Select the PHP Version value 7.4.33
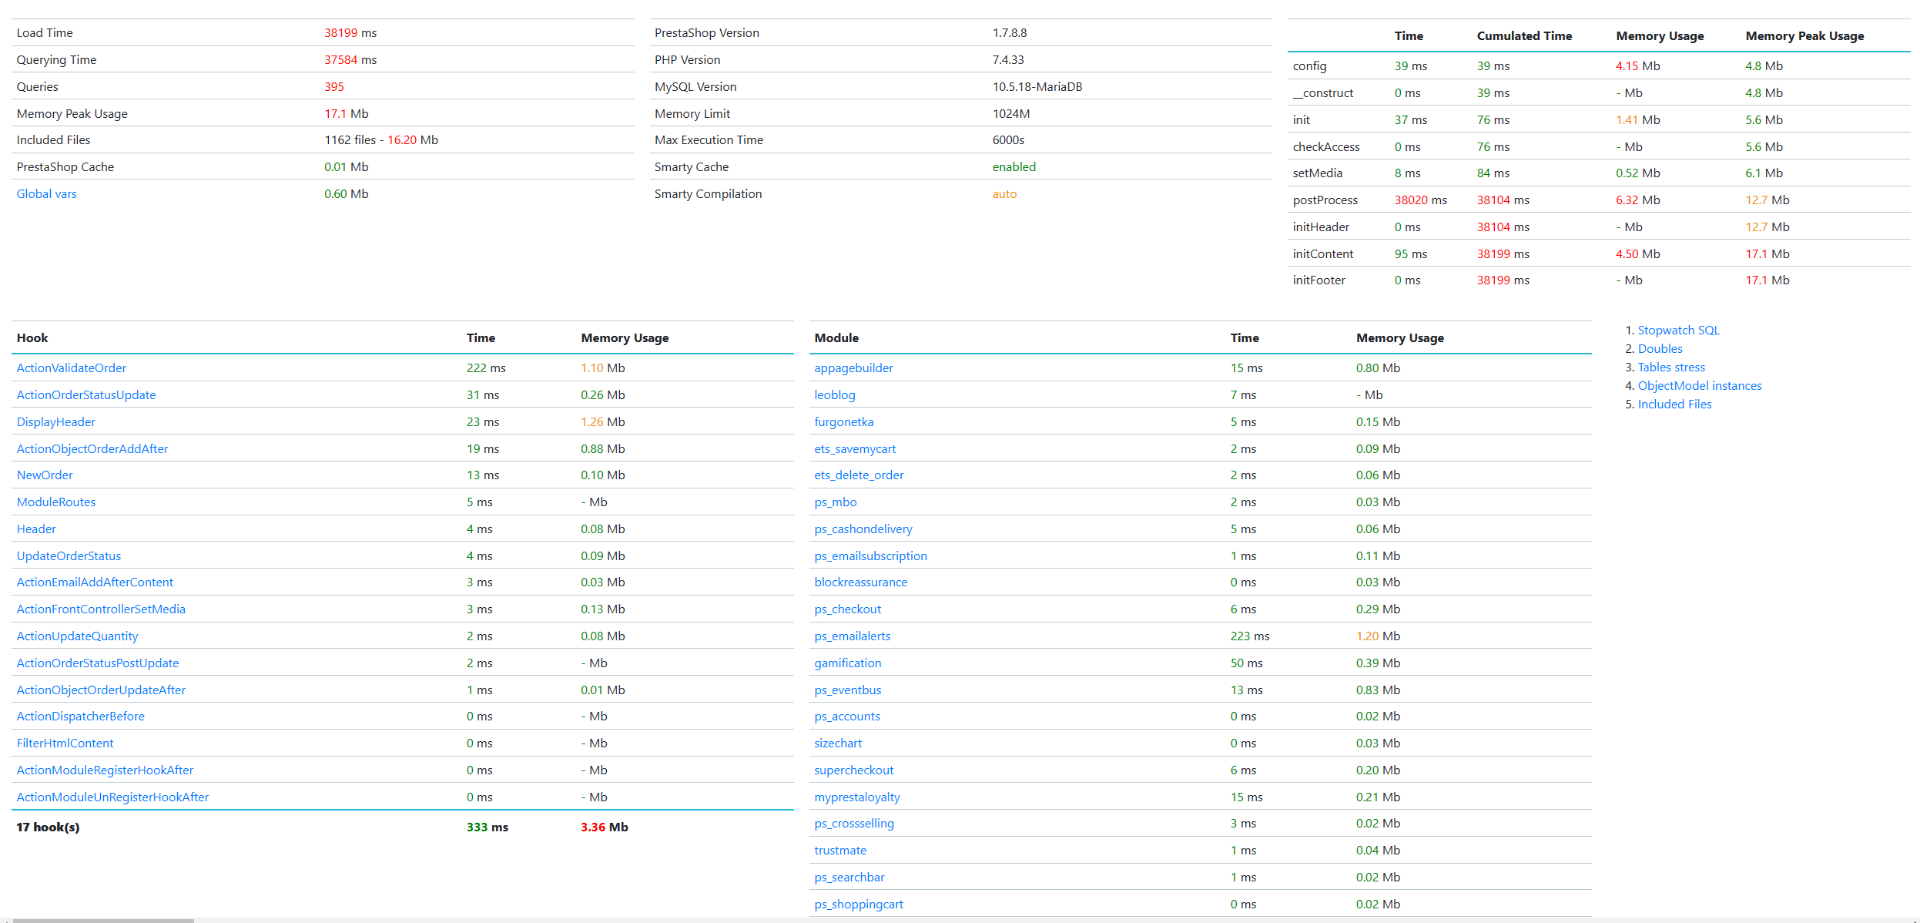Screen dimensions: 1920x923 click(x=1008, y=60)
